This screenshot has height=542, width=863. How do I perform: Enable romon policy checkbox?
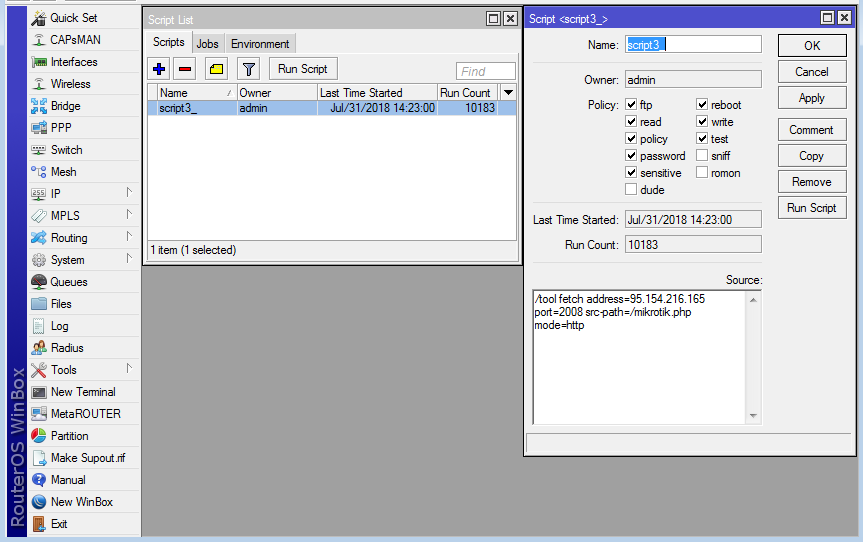point(702,173)
